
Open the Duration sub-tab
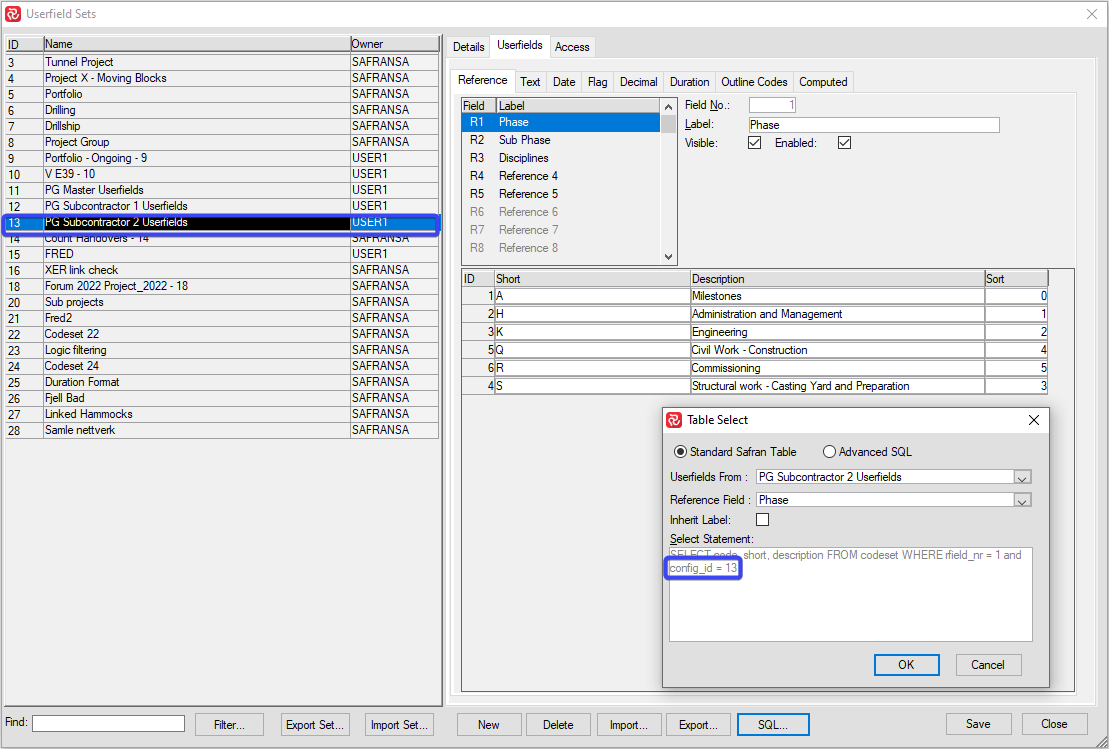click(690, 82)
